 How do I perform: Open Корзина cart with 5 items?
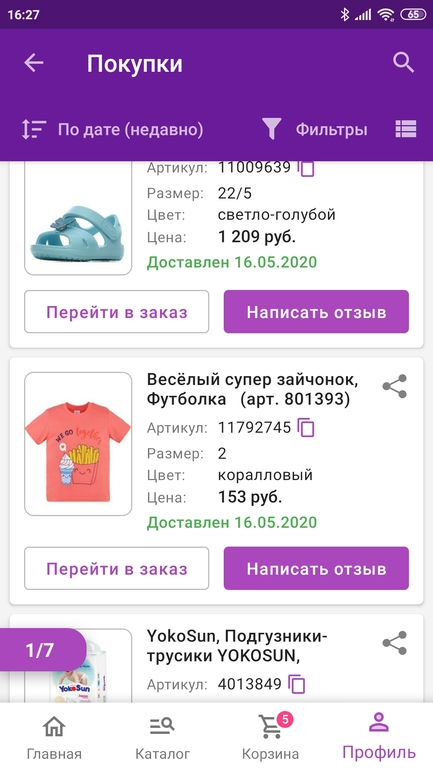click(x=271, y=737)
